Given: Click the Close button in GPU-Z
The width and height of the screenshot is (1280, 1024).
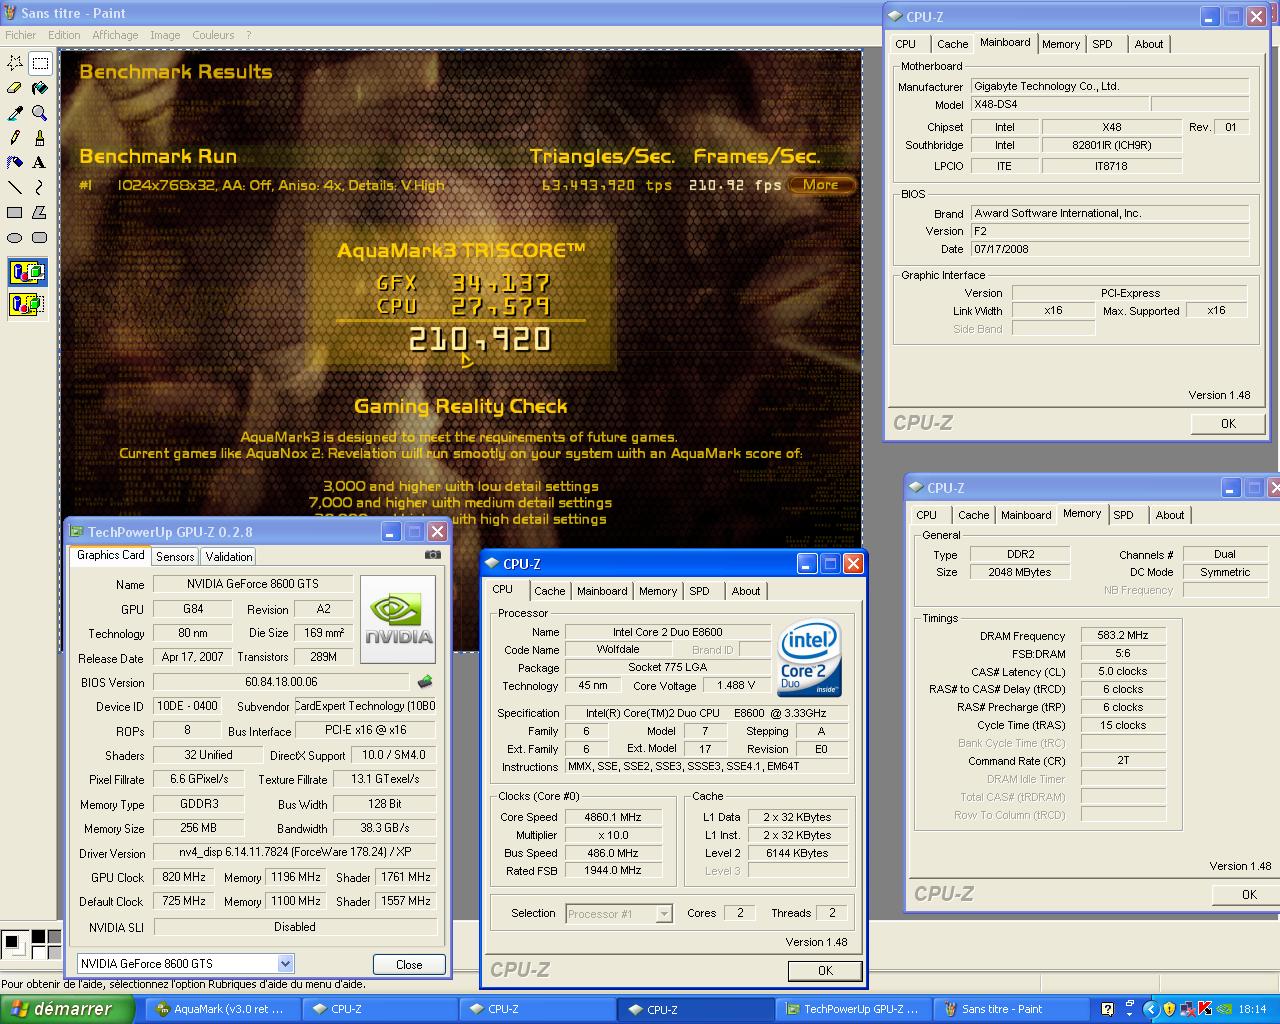Looking at the screenshot, I should tap(409, 964).
